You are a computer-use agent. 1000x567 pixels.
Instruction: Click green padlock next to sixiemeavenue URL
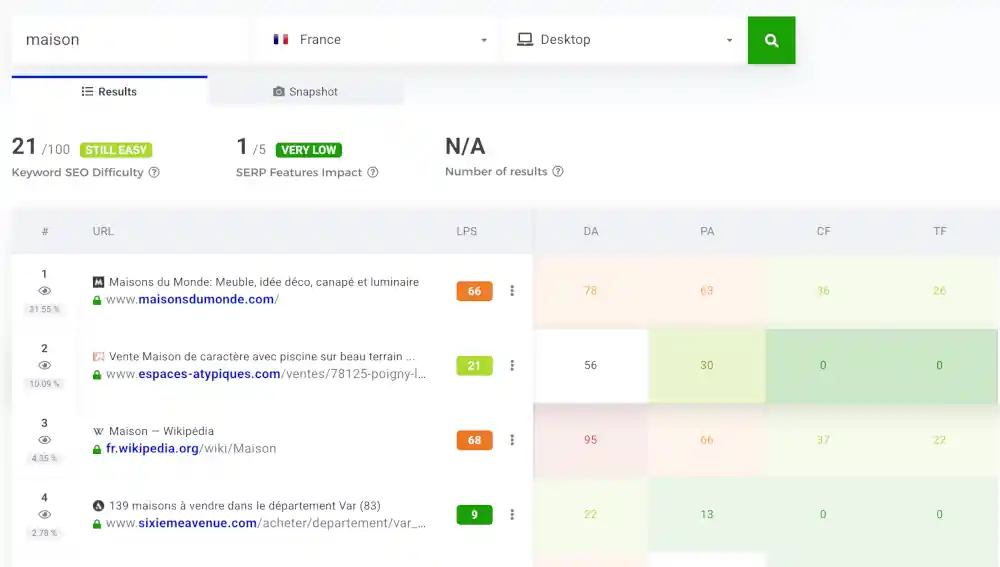[x=97, y=524]
